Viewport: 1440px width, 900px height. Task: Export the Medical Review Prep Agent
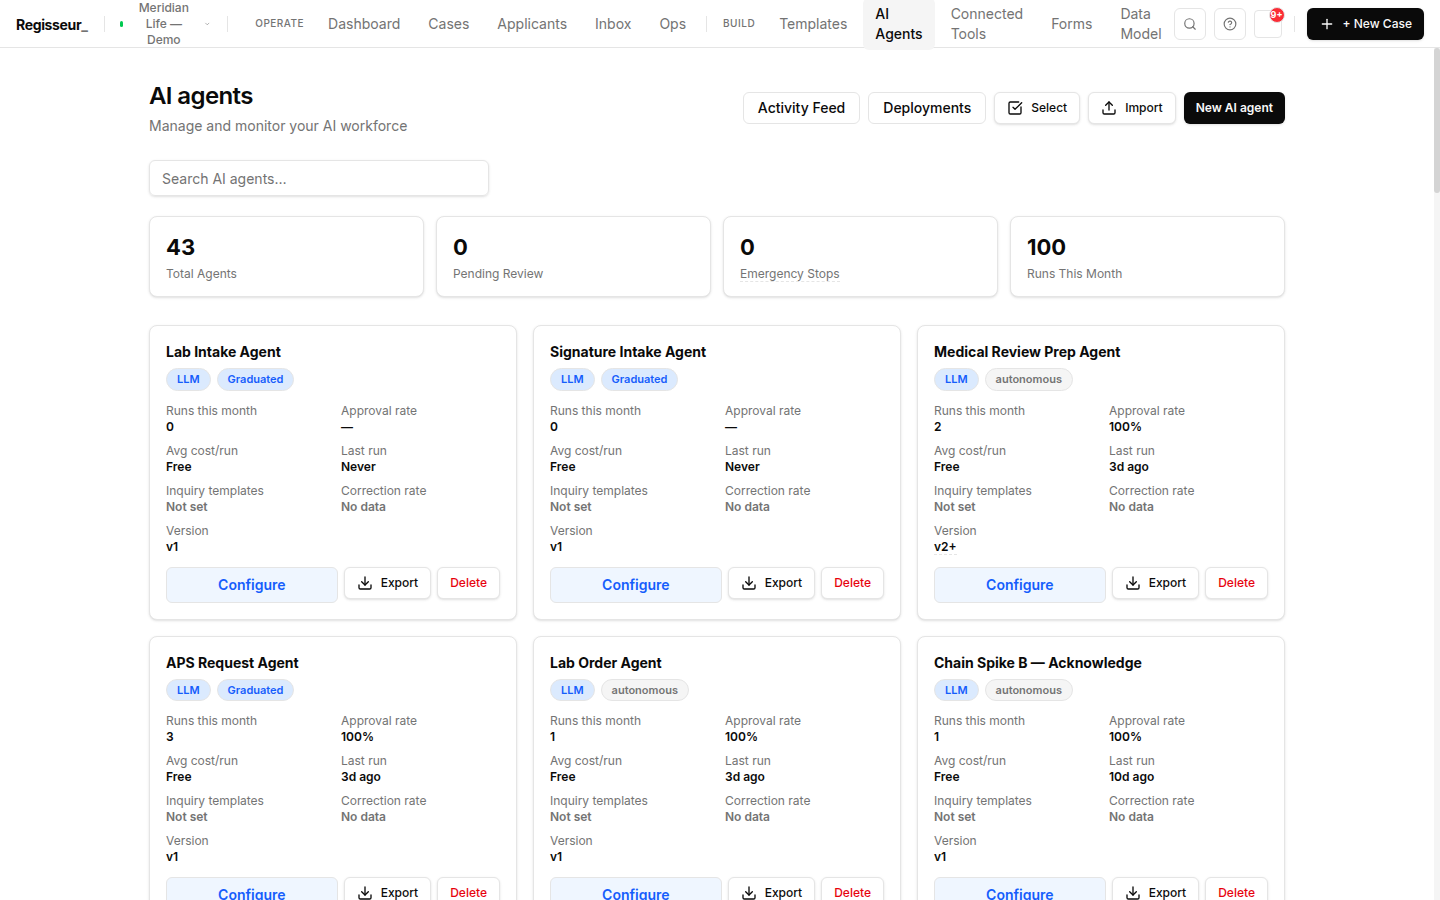pos(1156,583)
